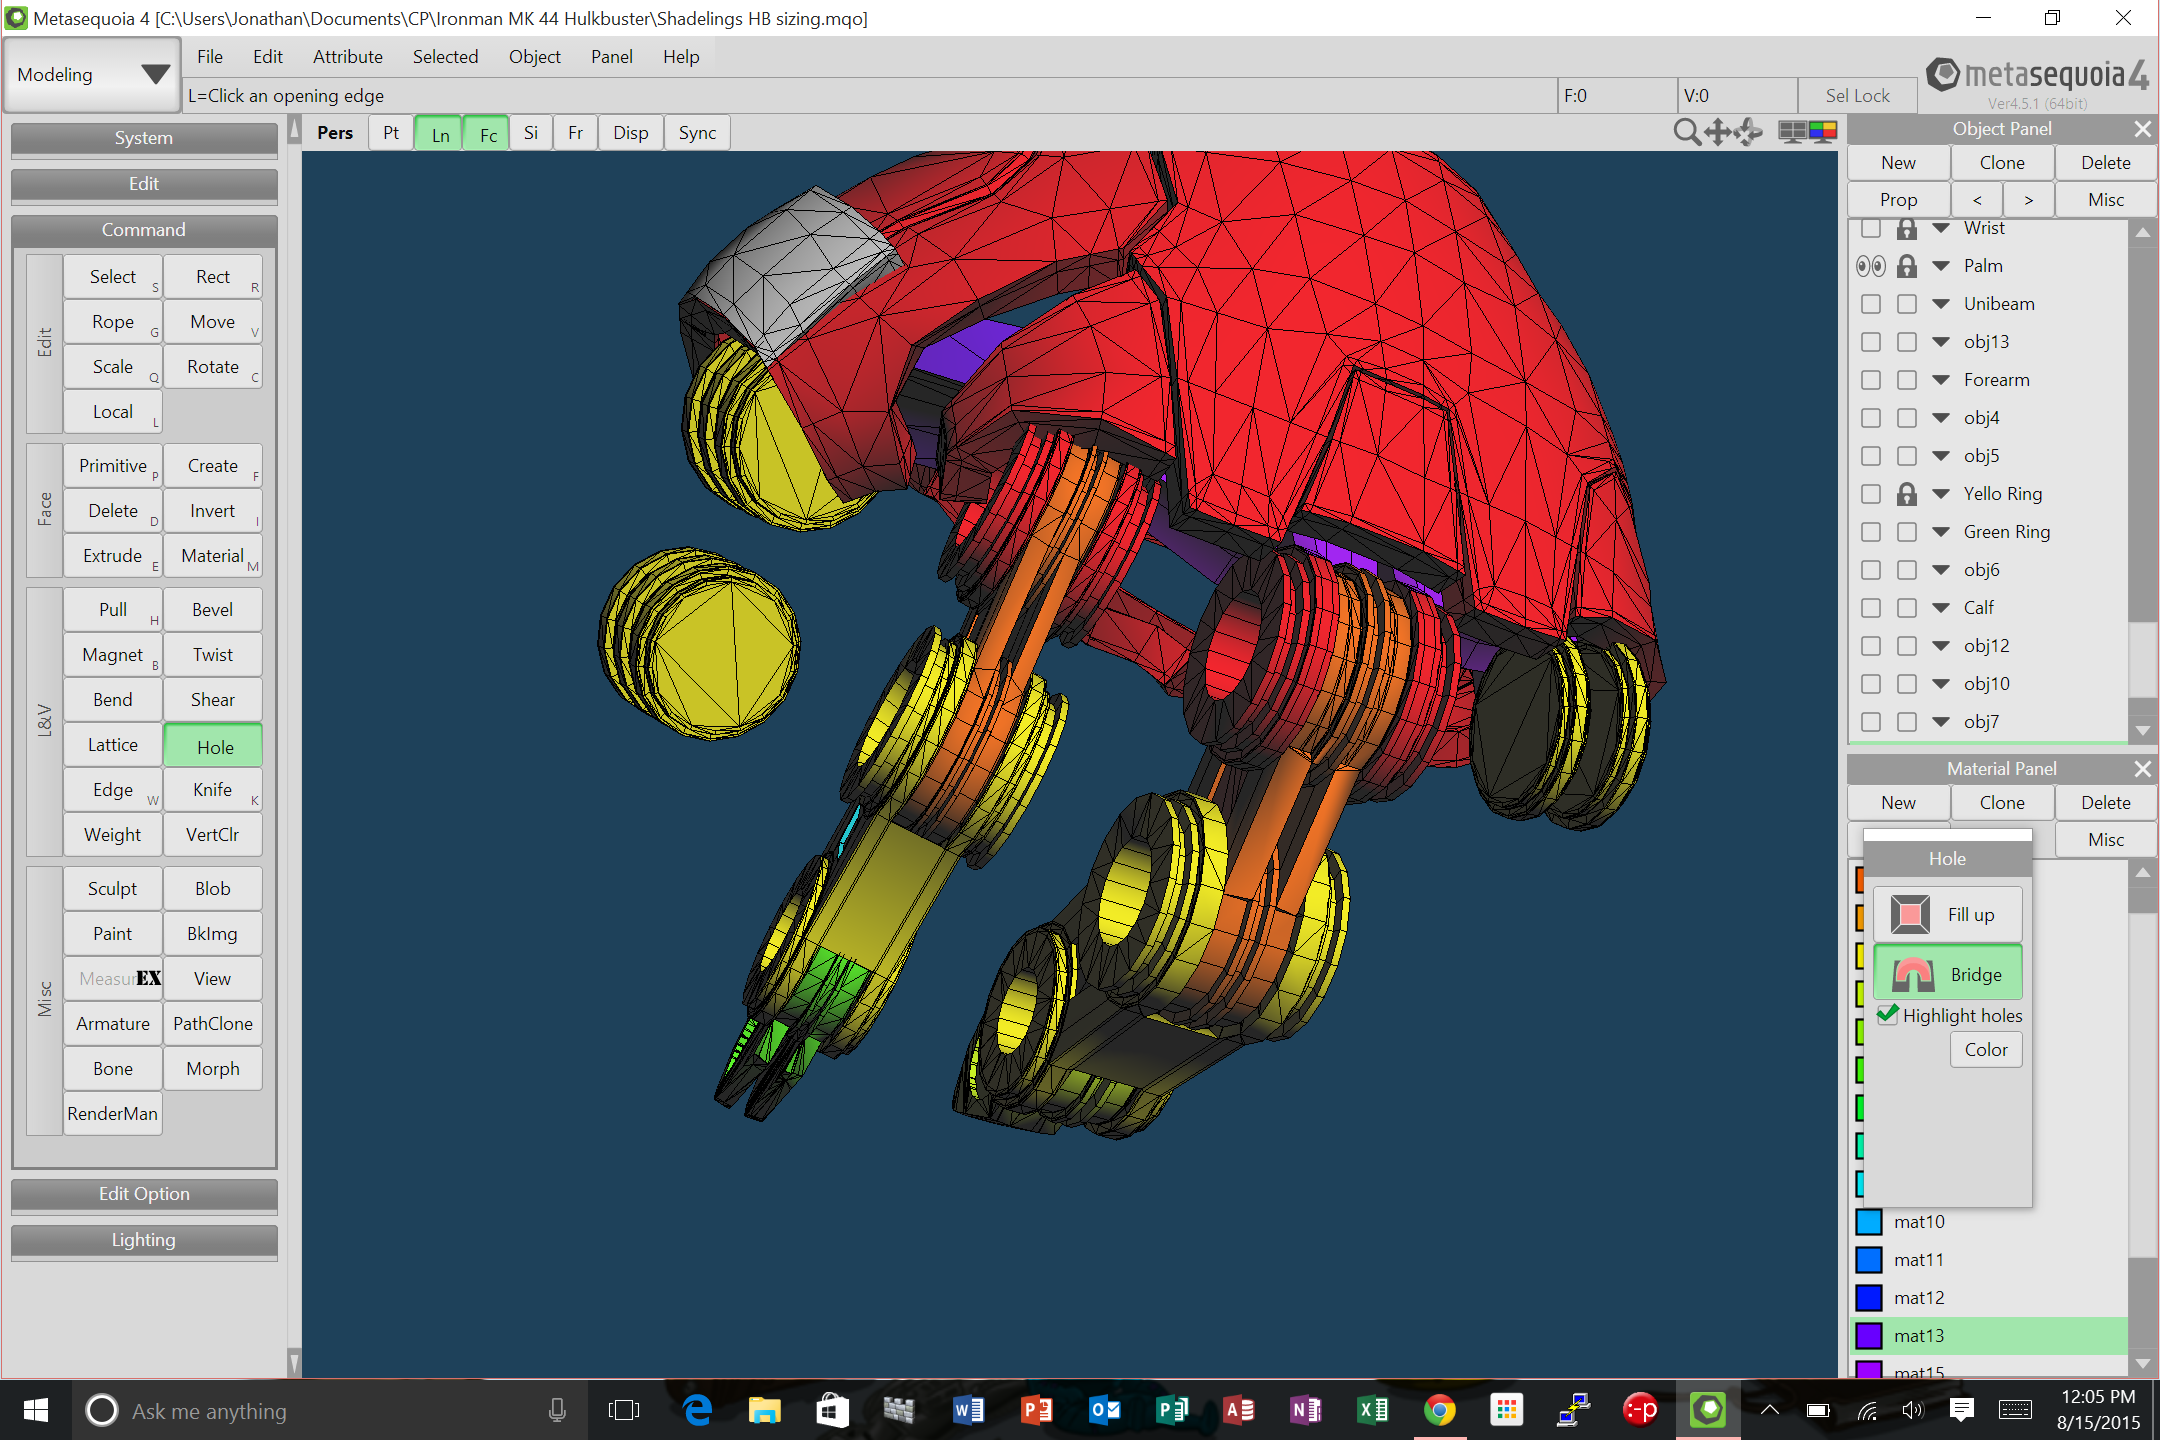Toggle lock checkbox of obj13
Viewport: 2160px width, 1440px height.
click(1906, 342)
